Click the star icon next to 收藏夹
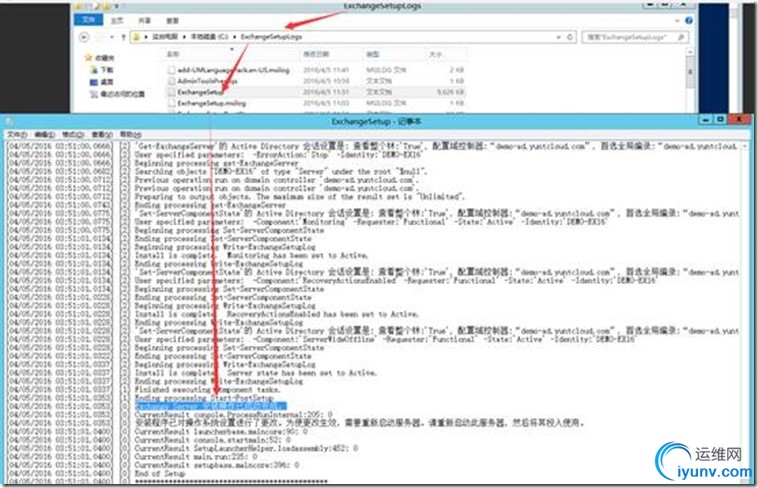 coord(88,58)
